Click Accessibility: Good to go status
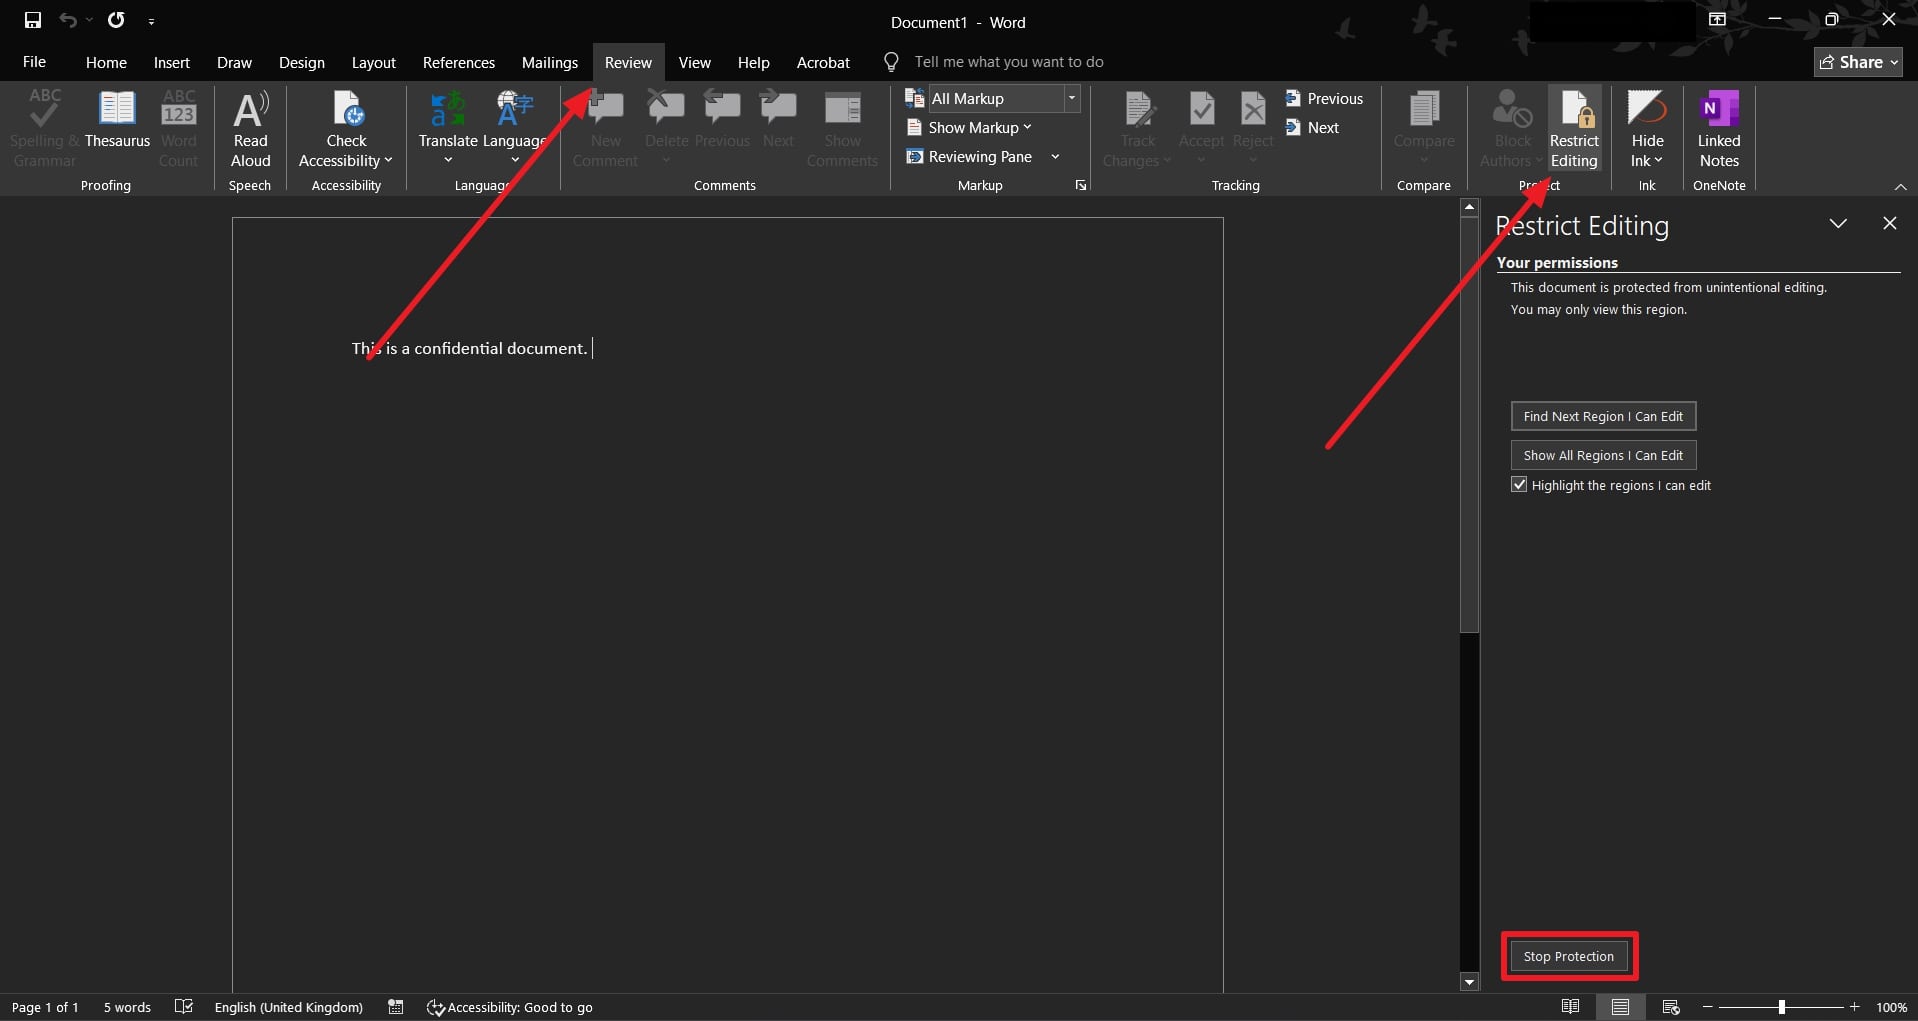The width and height of the screenshot is (1918, 1021). [510, 1007]
